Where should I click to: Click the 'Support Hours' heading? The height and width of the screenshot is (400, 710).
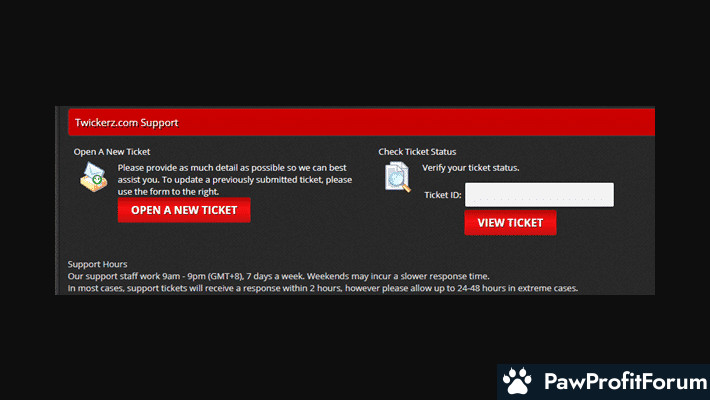97,264
